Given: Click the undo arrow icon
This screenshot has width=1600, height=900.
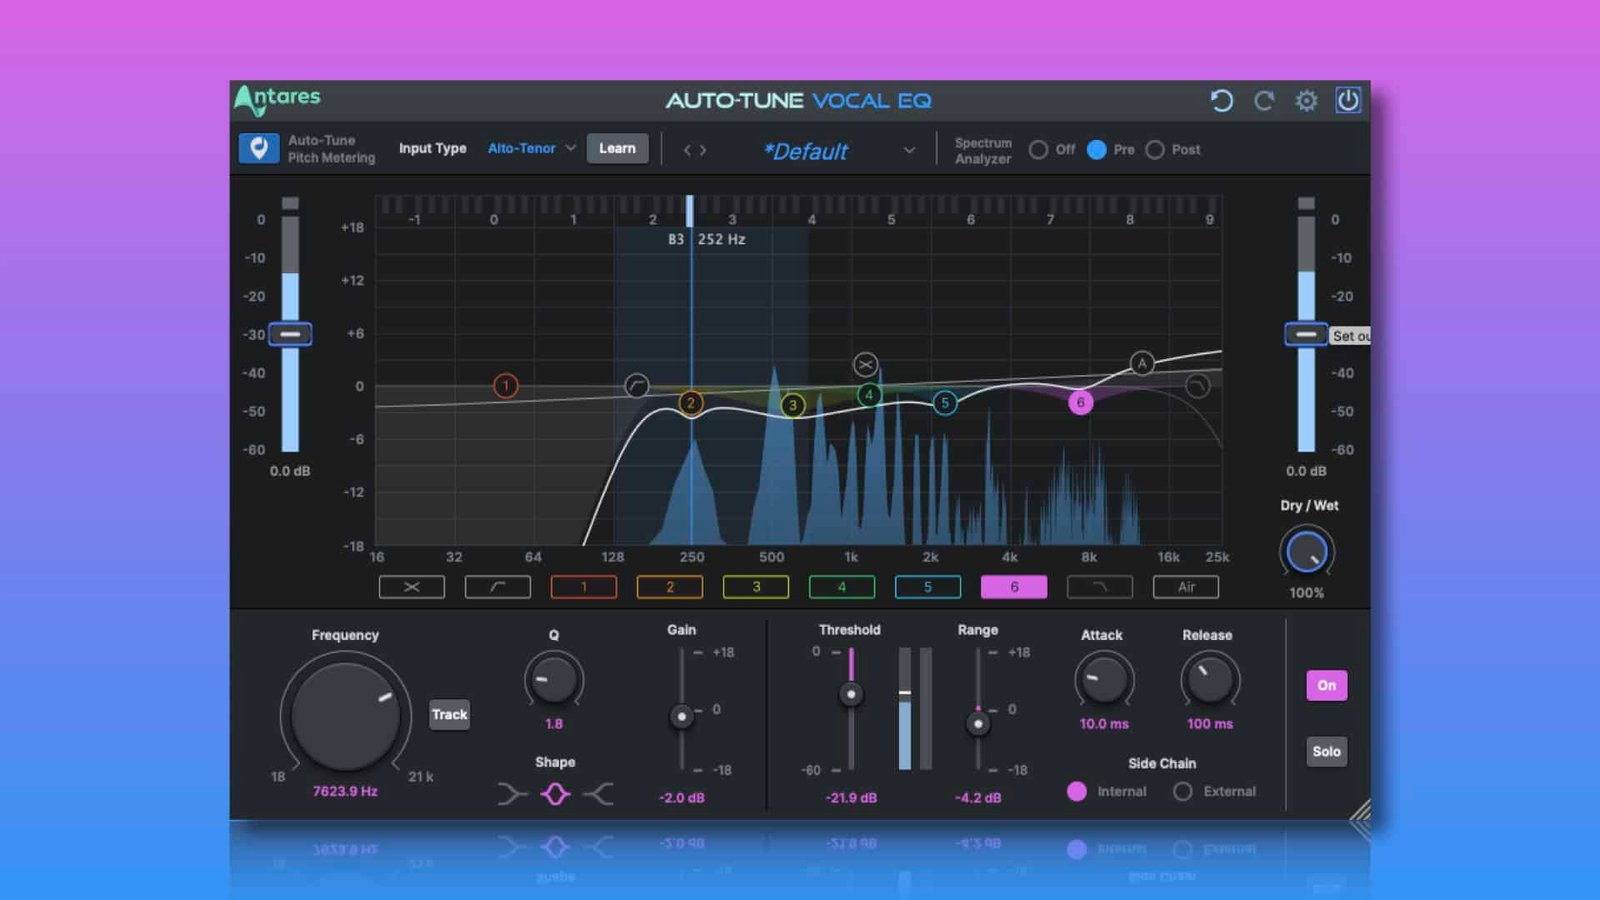Looking at the screenshot, I should click(x=1221, y=100).
